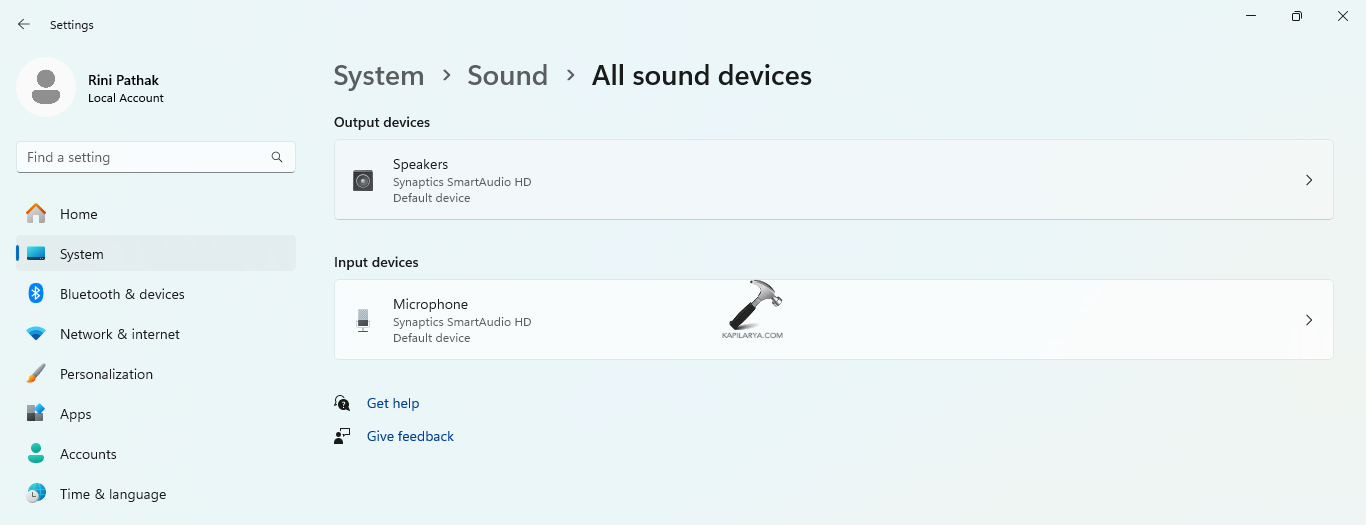Select Accounts in the sidebar

pyautogui.click(x=88, y=454)
